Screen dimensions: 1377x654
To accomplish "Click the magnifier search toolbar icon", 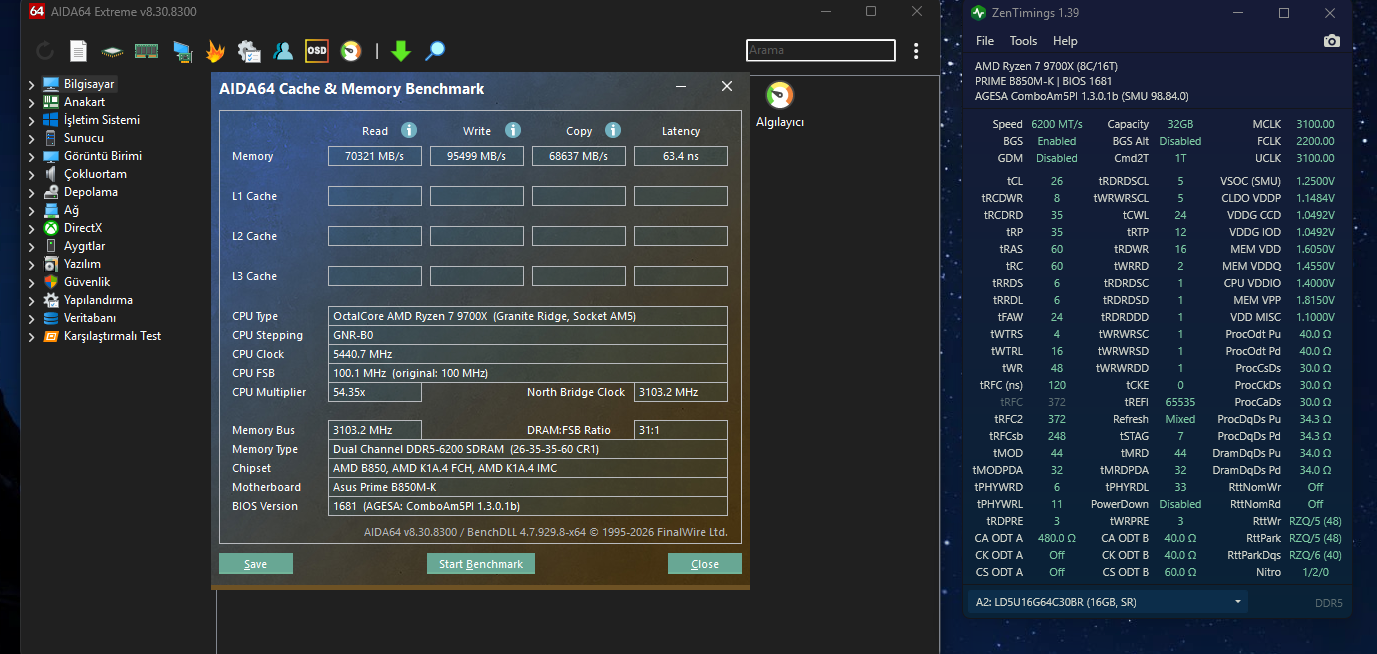I will [435, 51].
